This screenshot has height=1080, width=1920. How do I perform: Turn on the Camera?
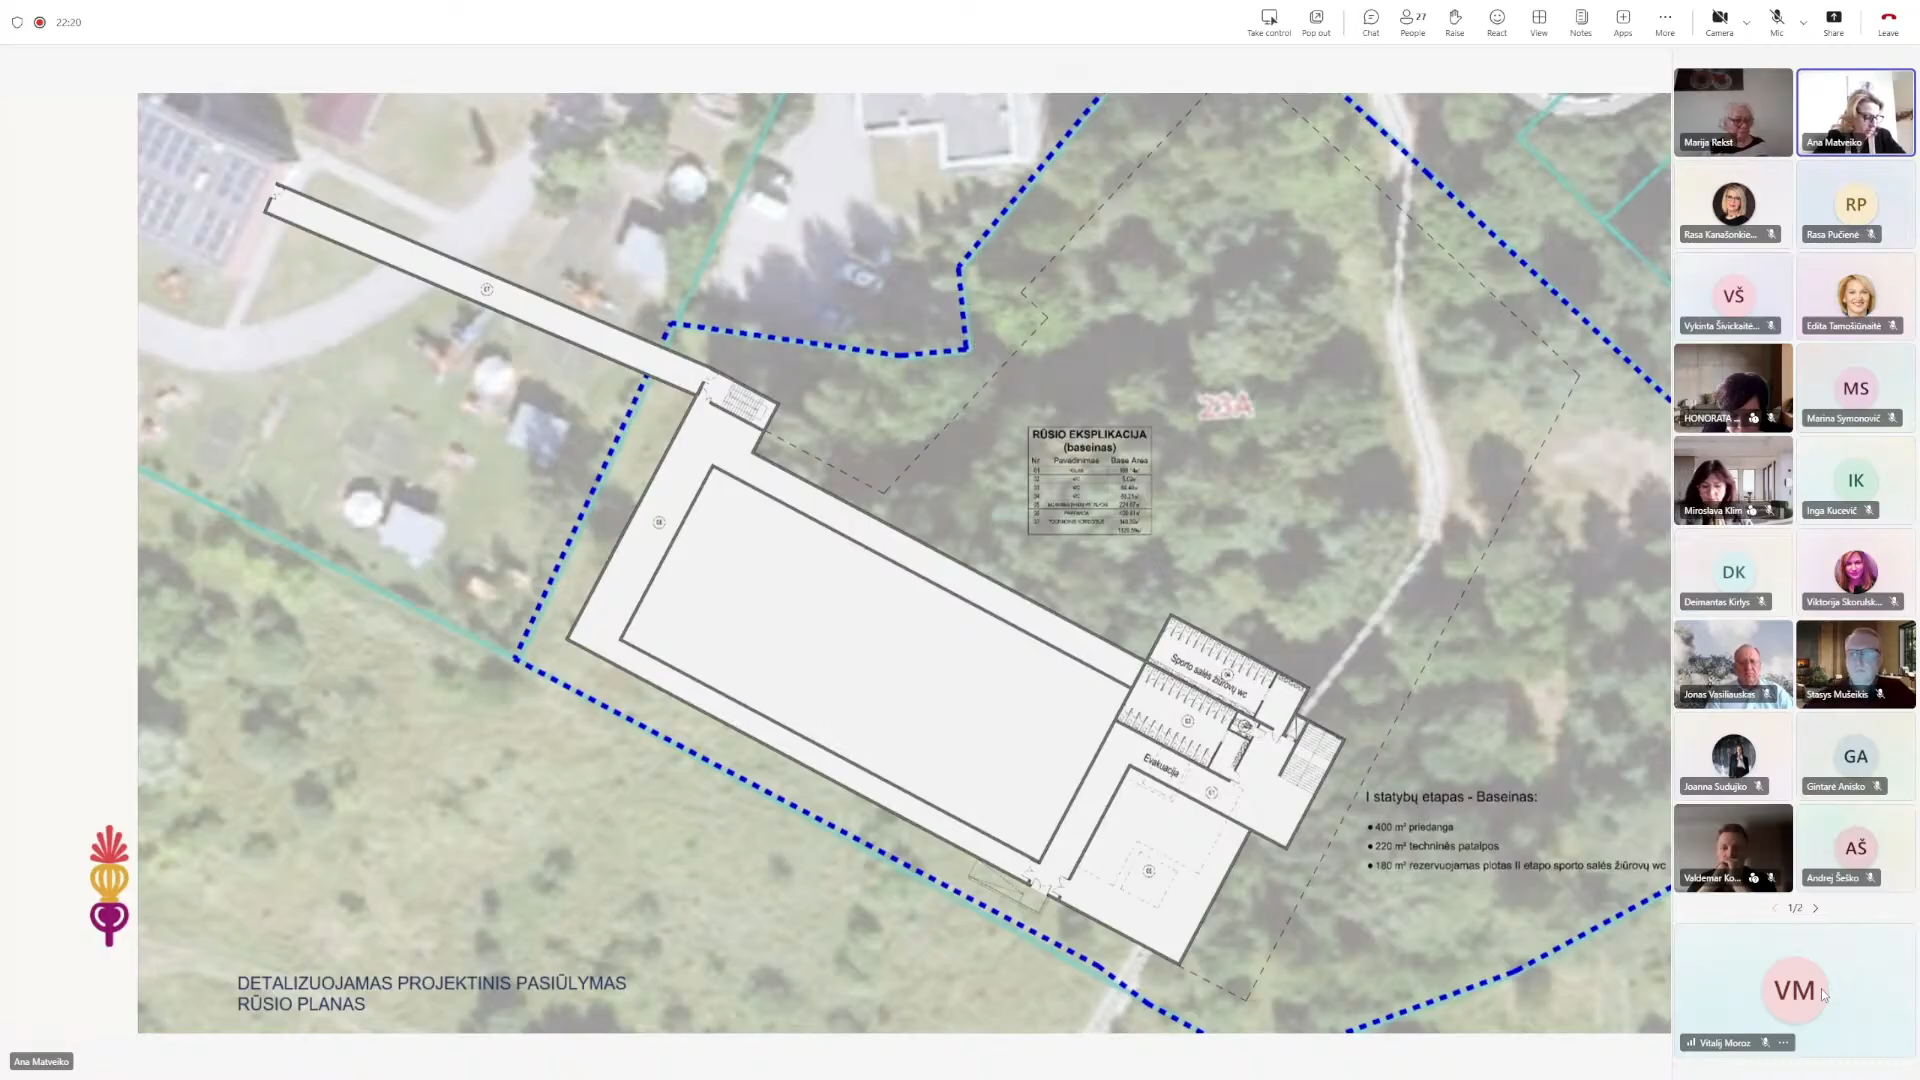click(x=1719, y=21)
